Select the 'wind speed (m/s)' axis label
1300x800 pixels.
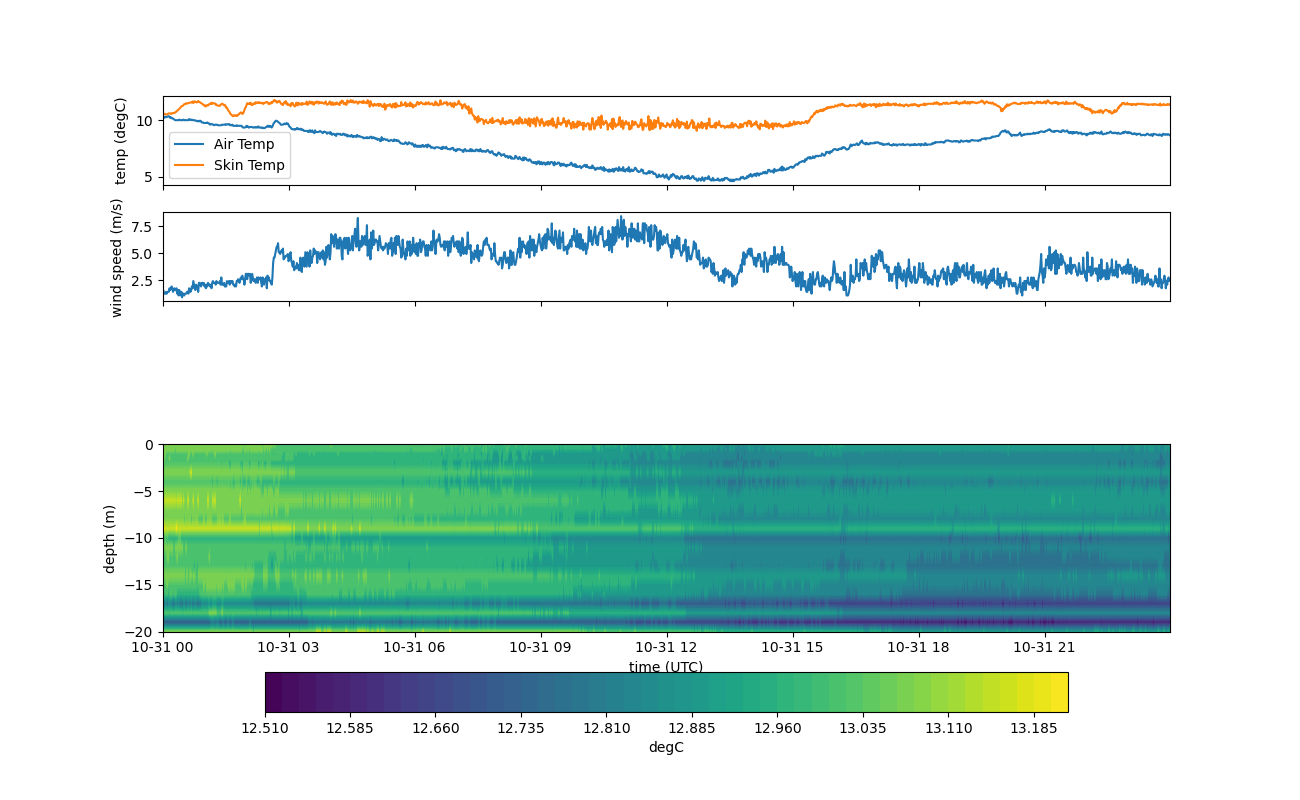(117, 257)
